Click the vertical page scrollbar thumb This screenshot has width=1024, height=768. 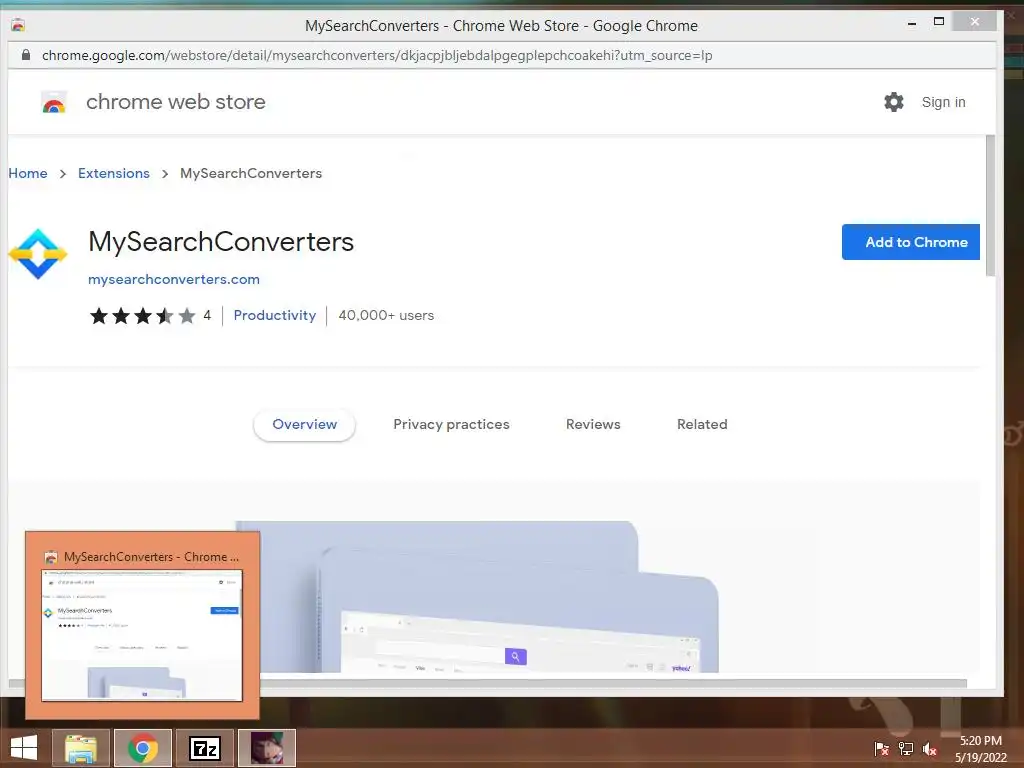(x=990, y=206)
